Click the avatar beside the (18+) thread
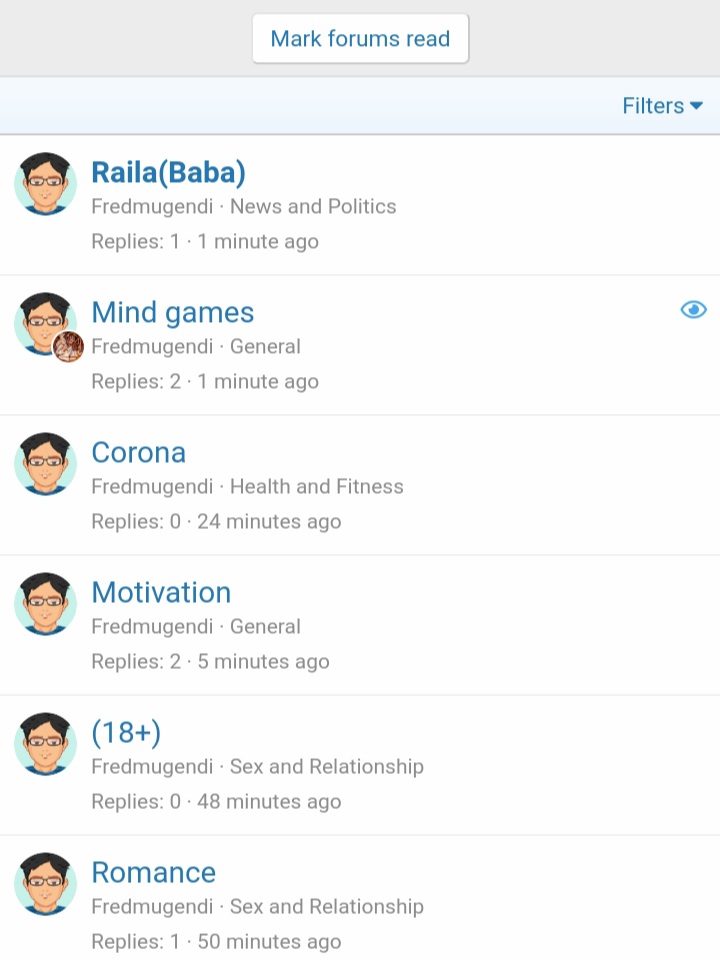Screen dimensions: 720x960 (45, 744)
